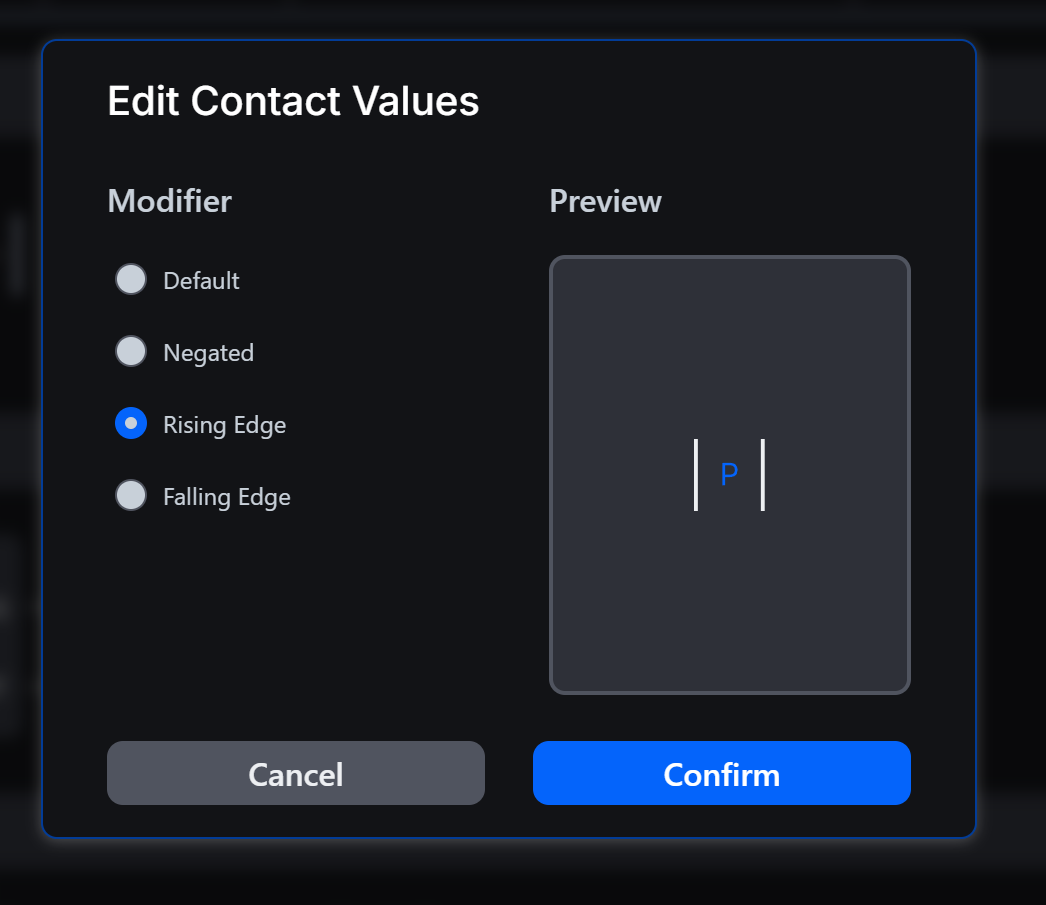Click the "Negated" option label

click(208, 353)
